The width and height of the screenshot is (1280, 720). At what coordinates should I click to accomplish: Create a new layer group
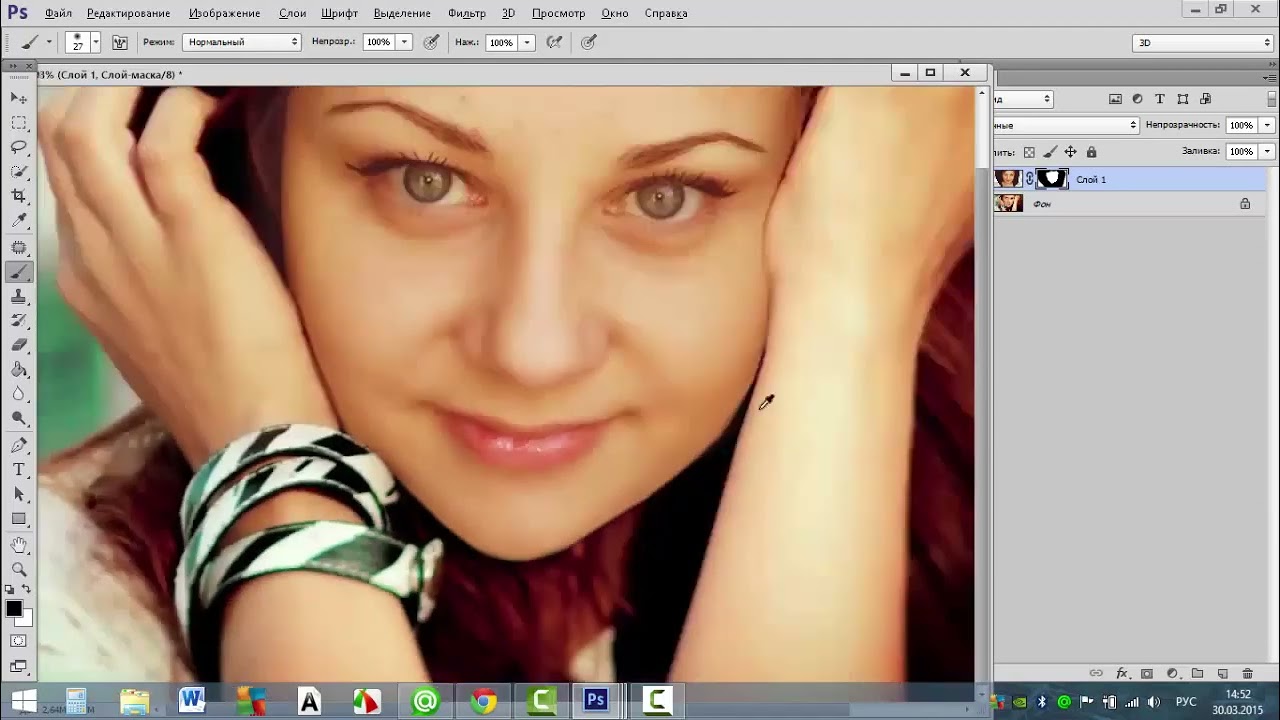(1197, 674)
